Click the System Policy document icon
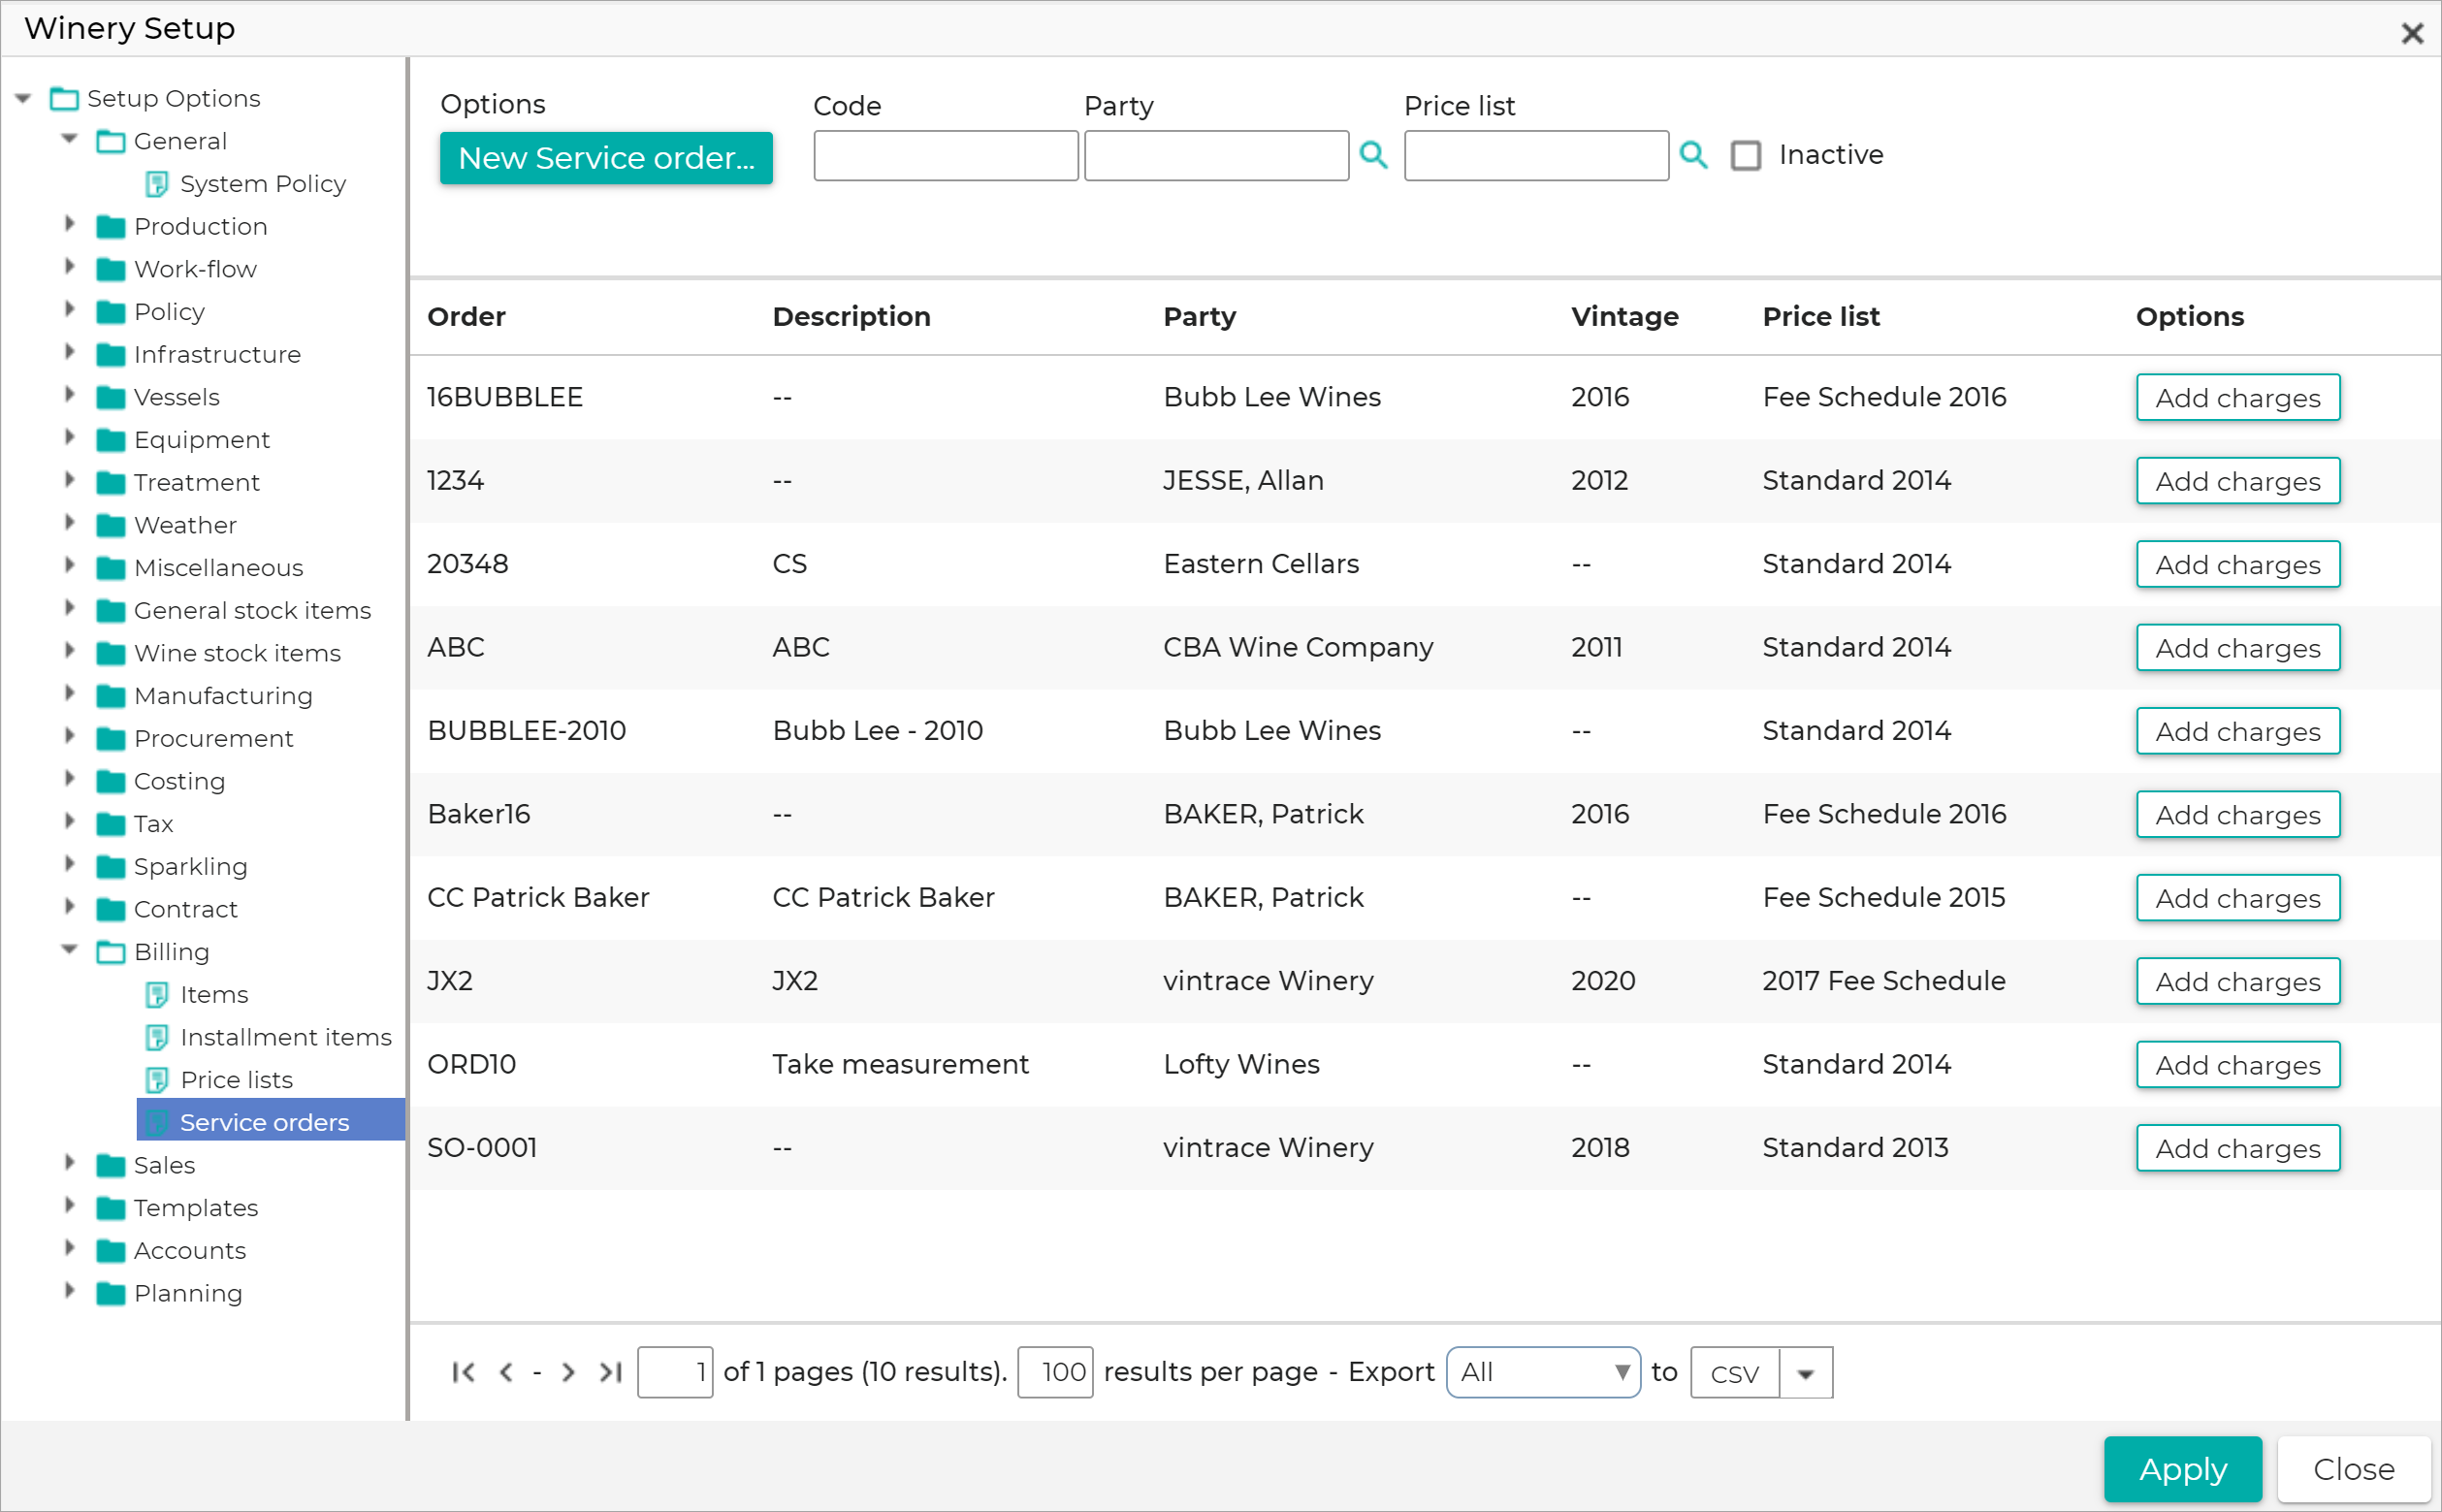 click(x=157, y=184)
